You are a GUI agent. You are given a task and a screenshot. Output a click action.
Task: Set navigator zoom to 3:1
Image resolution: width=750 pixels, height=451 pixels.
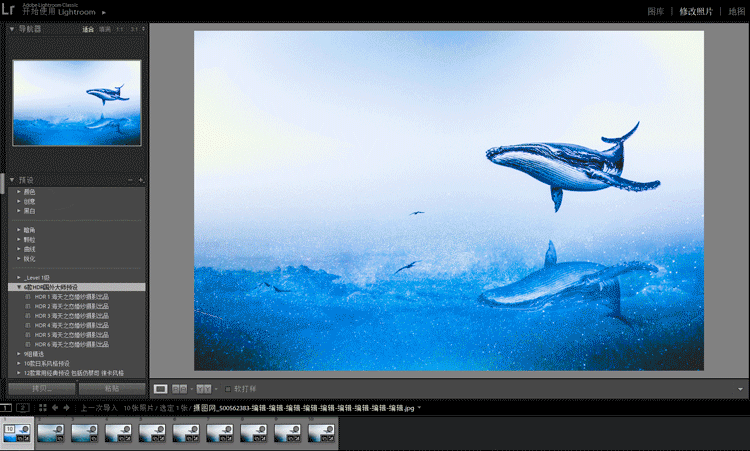(134, 29)
